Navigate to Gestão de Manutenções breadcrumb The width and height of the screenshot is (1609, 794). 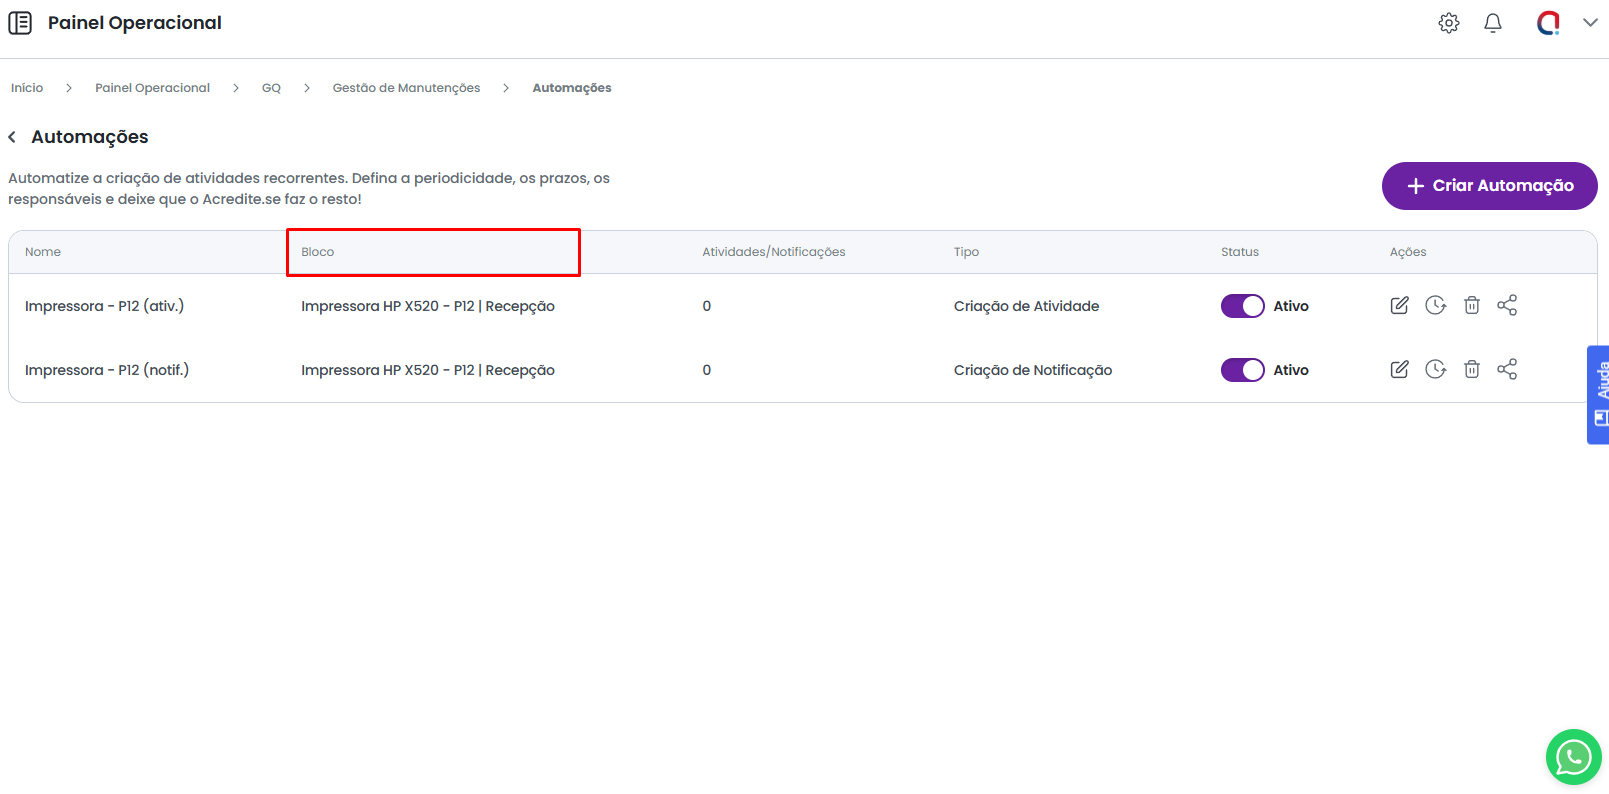tap(406, 88)
